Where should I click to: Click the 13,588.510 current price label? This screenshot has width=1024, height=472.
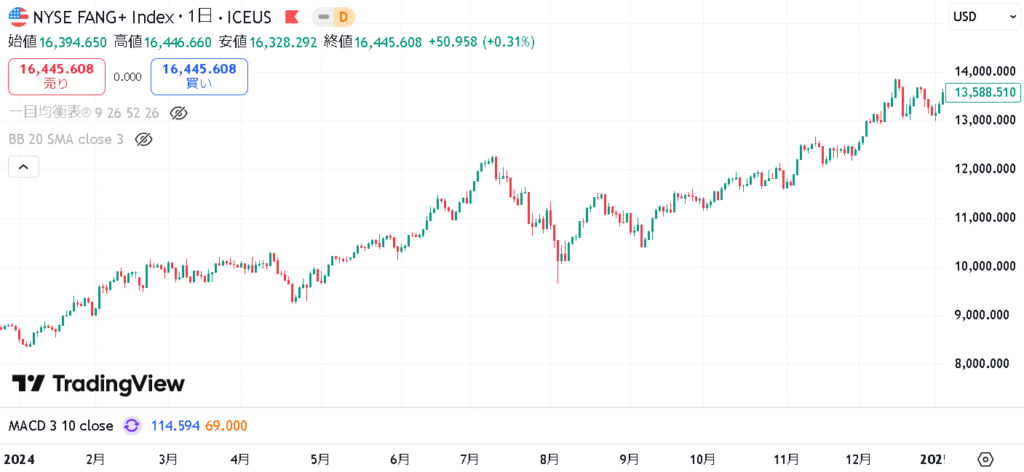984,93
